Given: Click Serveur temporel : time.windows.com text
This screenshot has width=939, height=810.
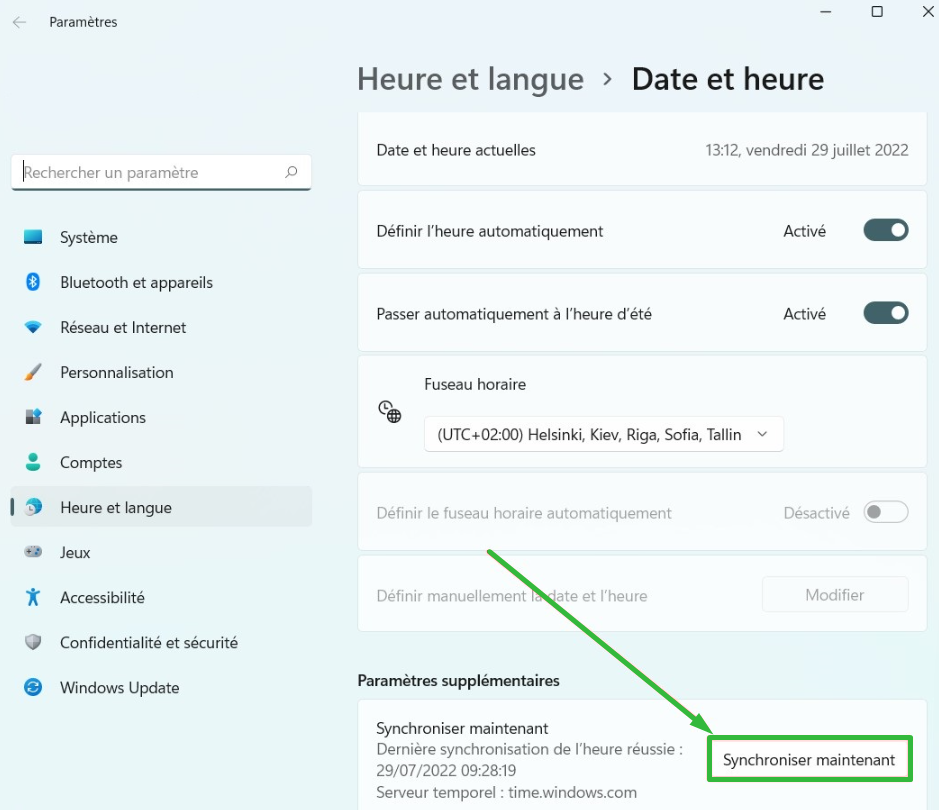Looking at the screenshot, I should pyautogui.click(x=507, y=792).
